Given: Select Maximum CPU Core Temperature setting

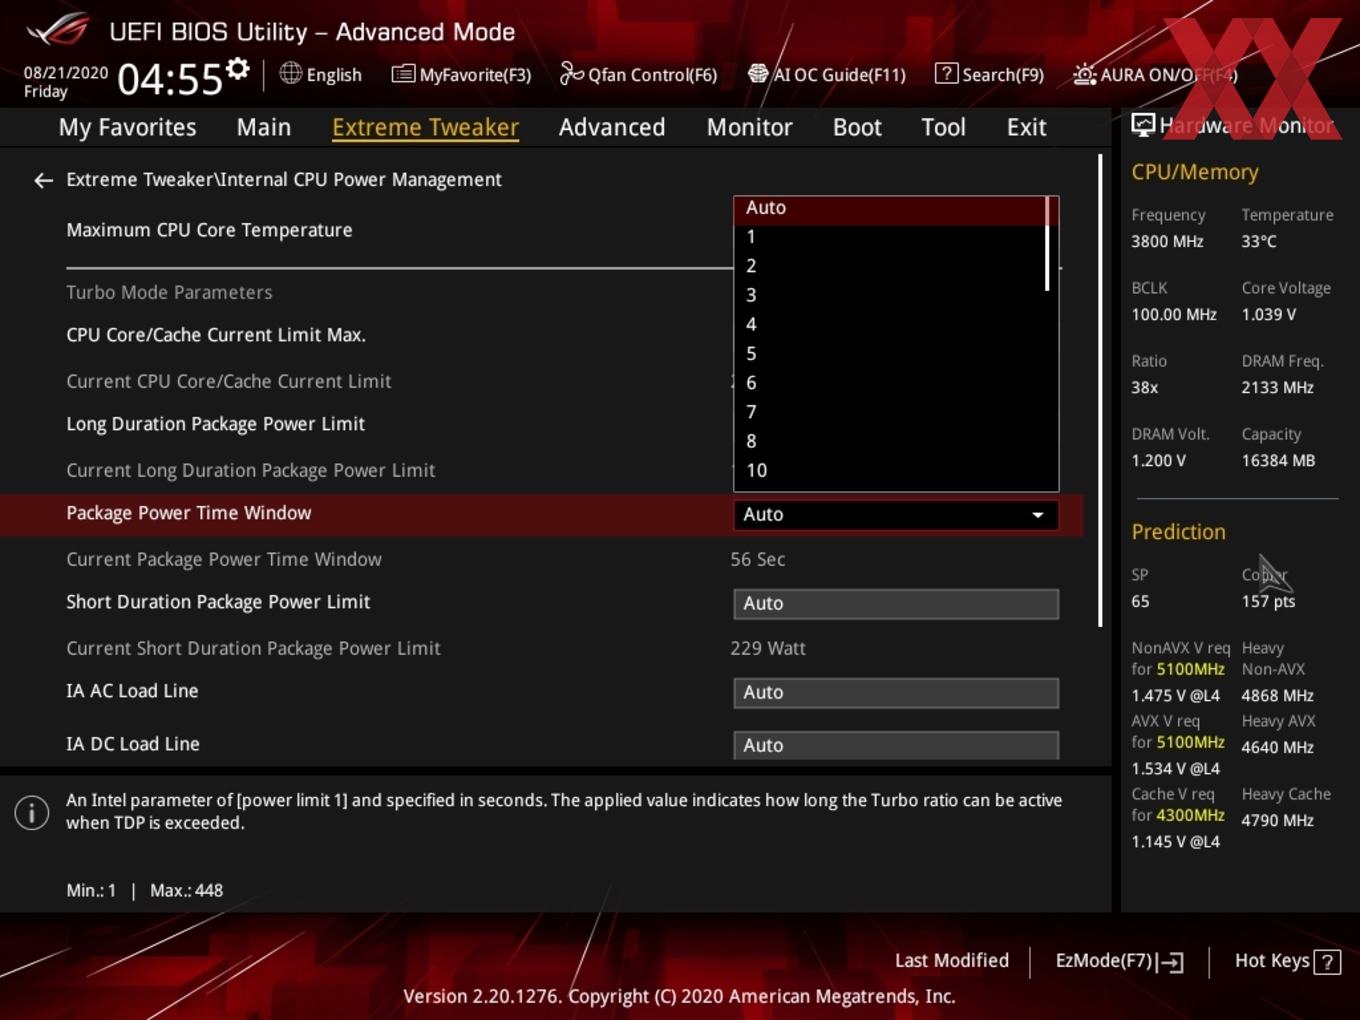Looking at the screenshot, I should pyautogui.click(x=209, y=230).
